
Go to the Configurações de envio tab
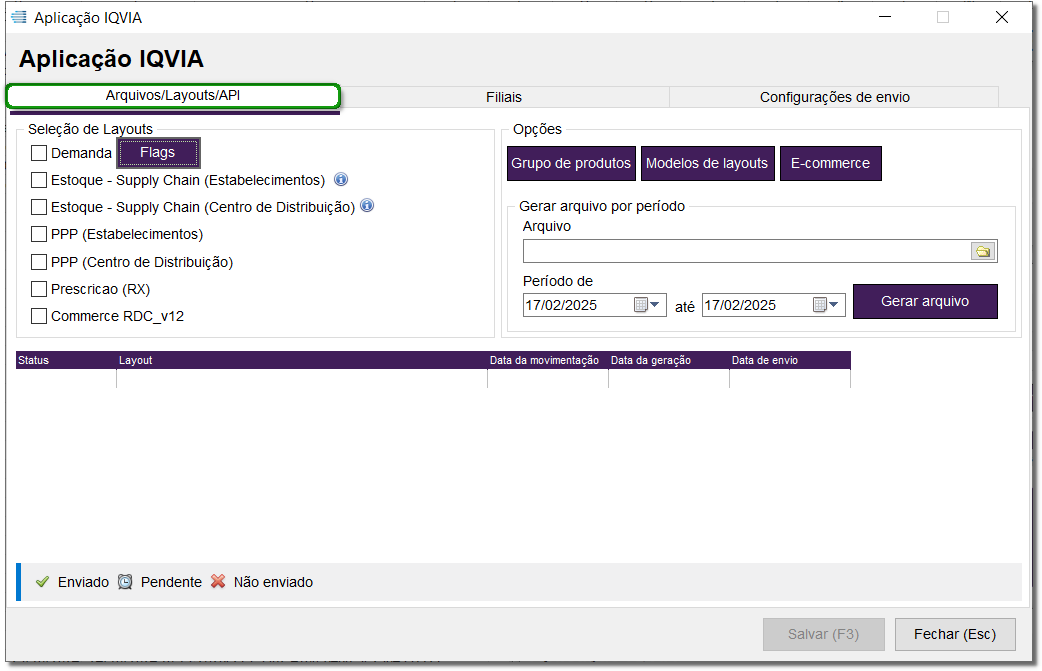click(834, 97)
